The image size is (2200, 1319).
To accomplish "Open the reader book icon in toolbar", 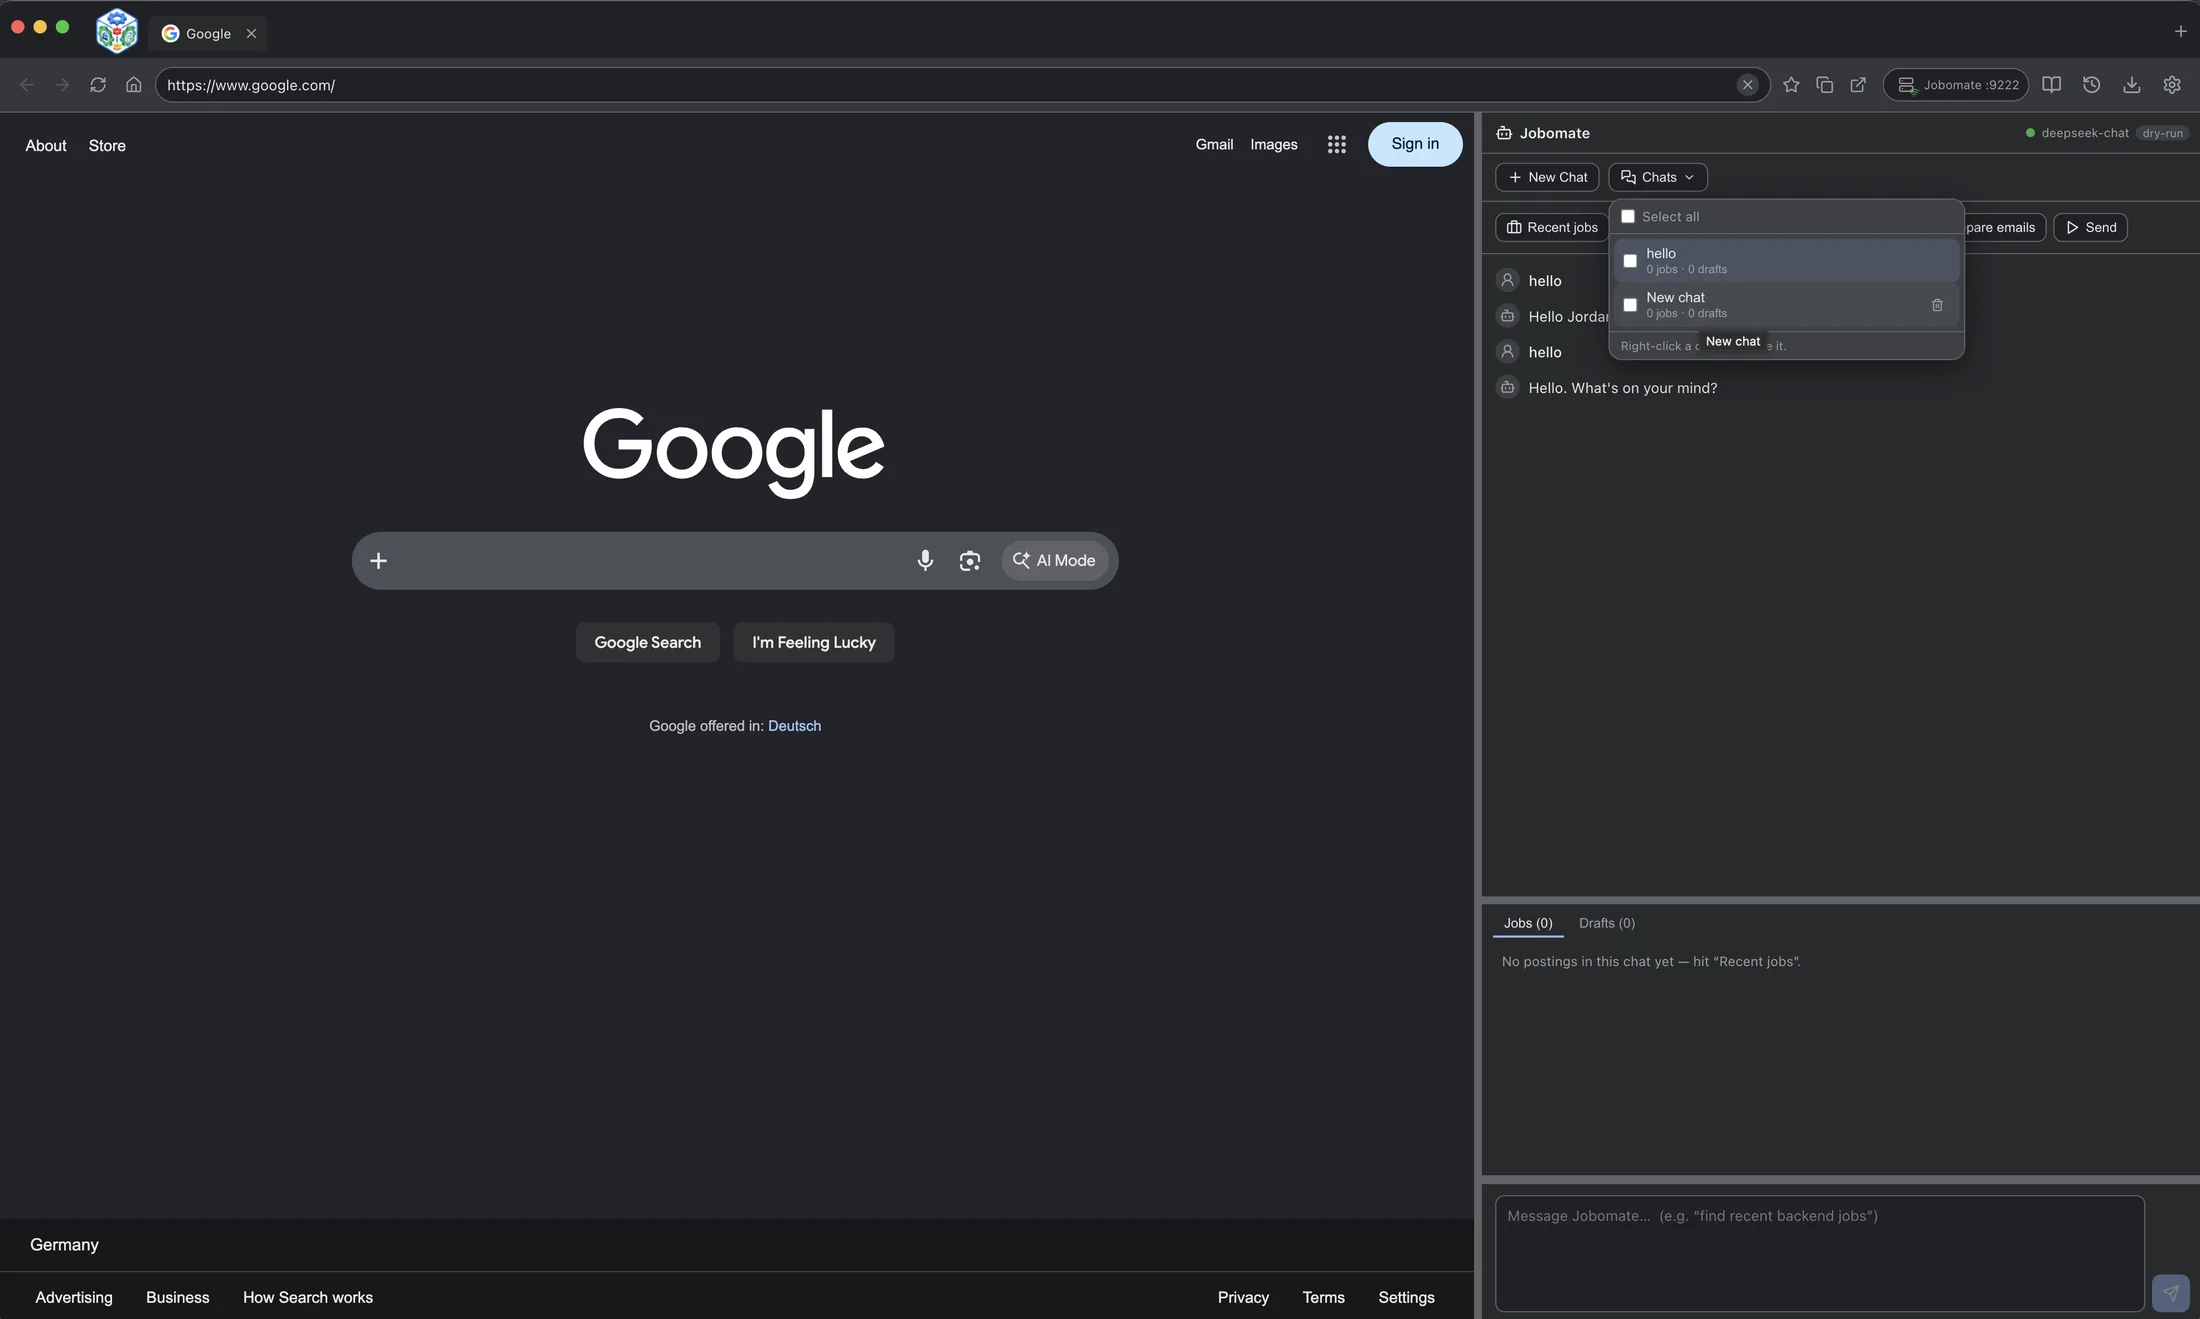I will coord(2051,85).
